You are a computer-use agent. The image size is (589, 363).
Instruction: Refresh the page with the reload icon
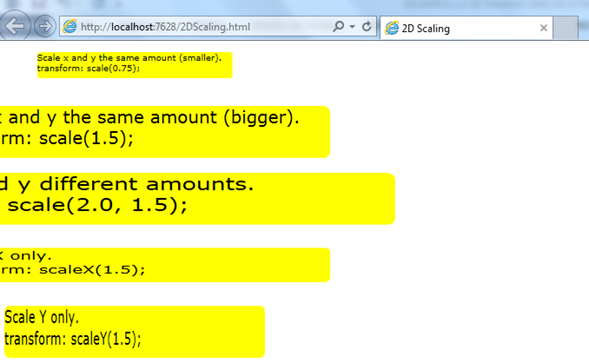(367, 26)
